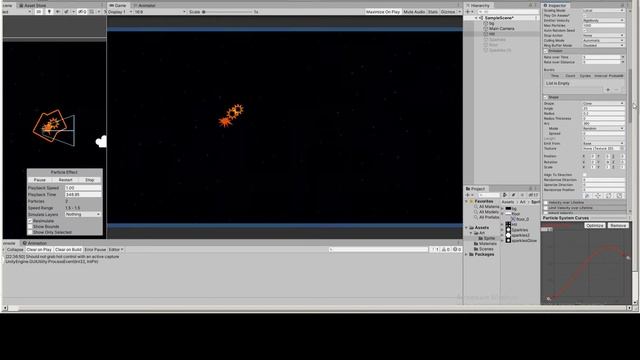This screenshot has height=360, width=640.
Task: Toggle Auto Random Seed checkbox
Action: pos(585,30)
